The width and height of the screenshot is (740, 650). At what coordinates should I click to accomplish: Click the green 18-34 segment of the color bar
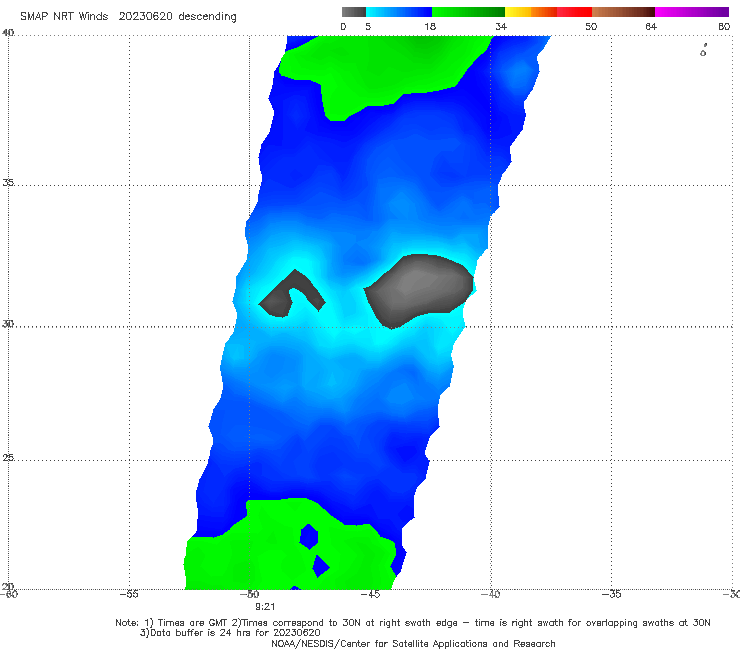[468, 12]
